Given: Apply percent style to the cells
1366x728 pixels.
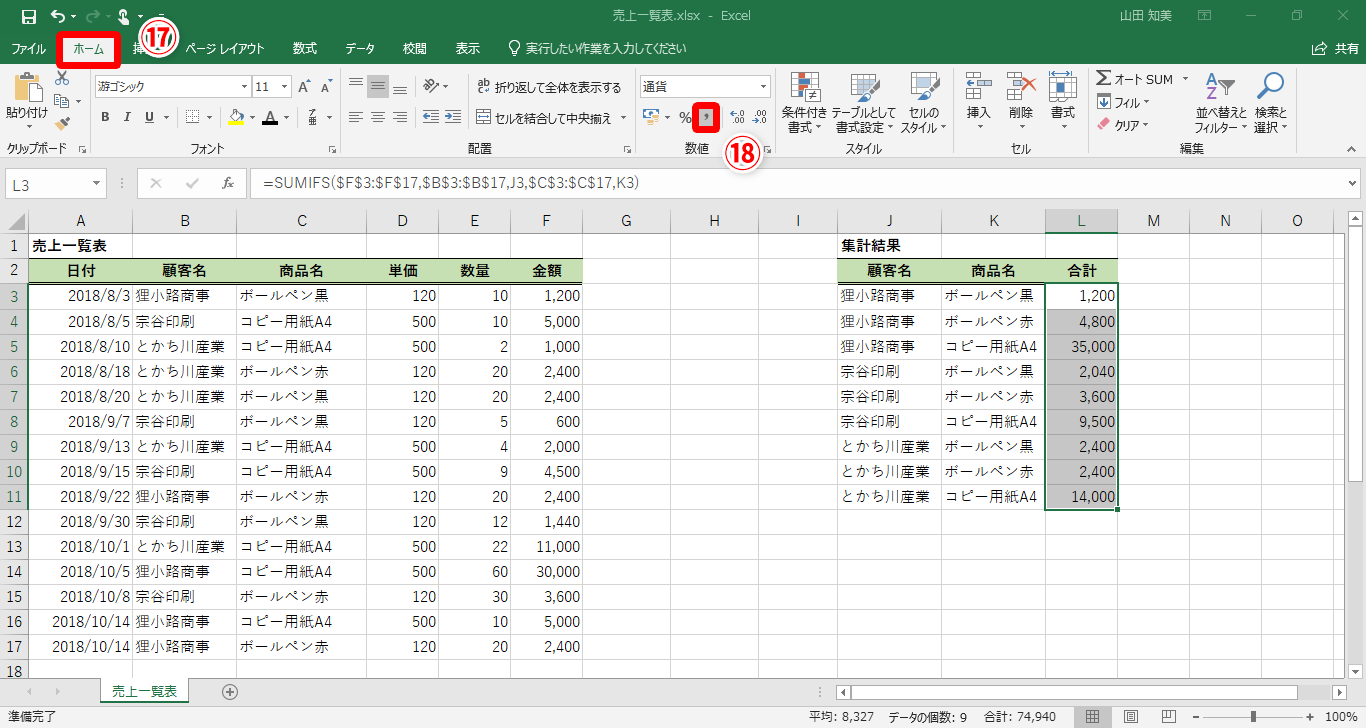Looking at the screenshot, I should [685, 118].
